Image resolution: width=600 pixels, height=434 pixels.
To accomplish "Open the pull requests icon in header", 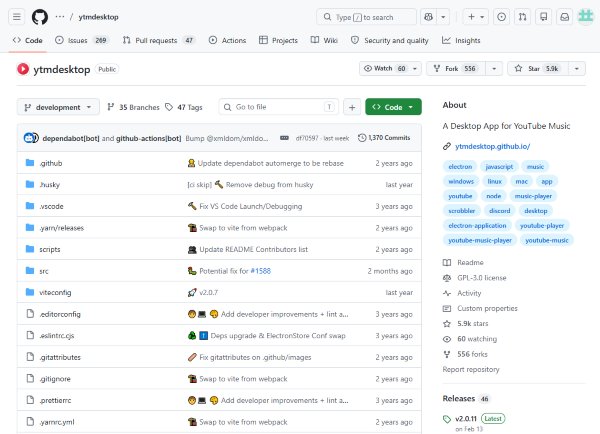I will tap(523, 17).
